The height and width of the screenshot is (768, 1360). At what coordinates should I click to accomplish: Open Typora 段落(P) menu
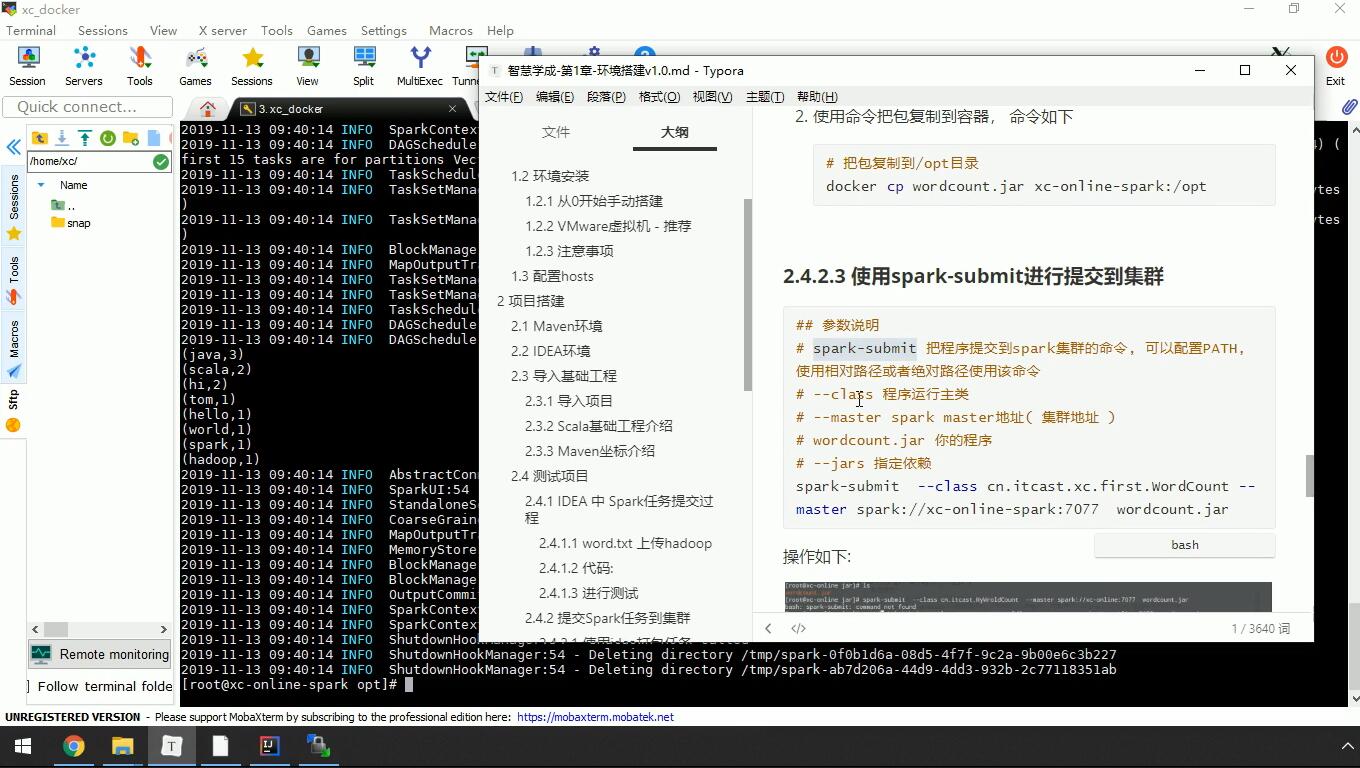pos(606,97)
